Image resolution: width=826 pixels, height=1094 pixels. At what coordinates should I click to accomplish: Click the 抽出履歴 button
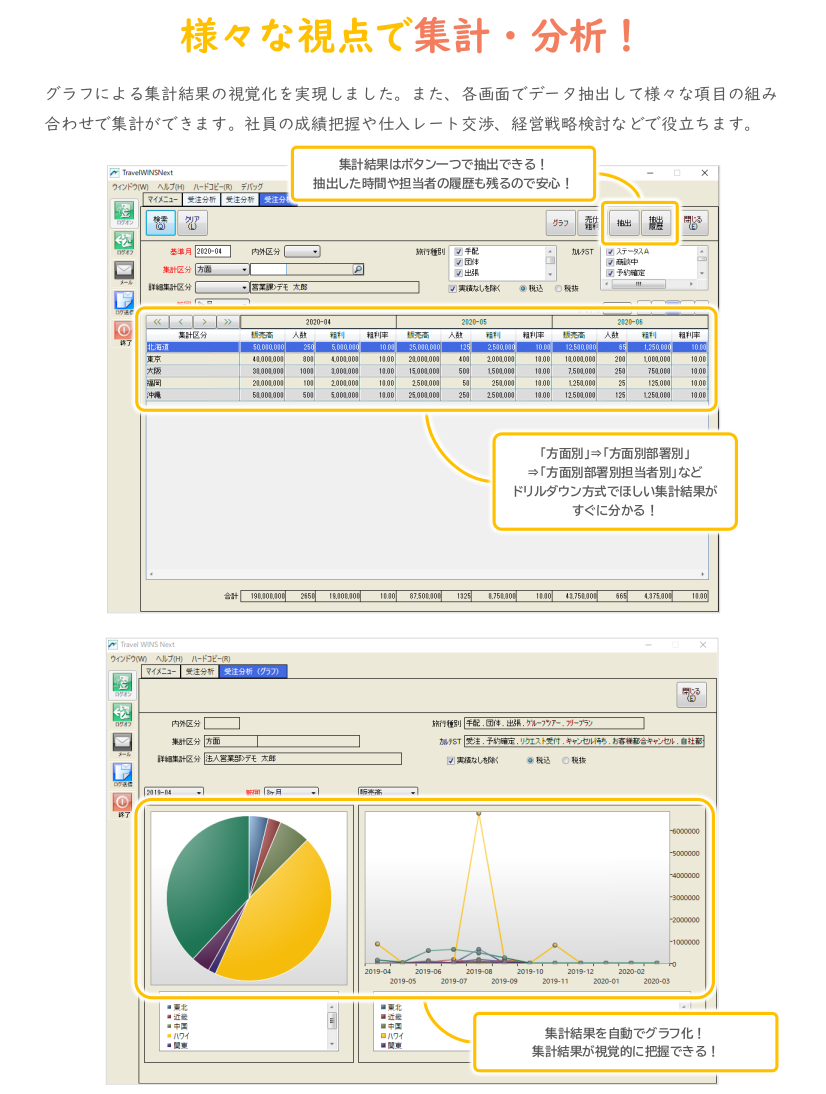click(656, 223)
